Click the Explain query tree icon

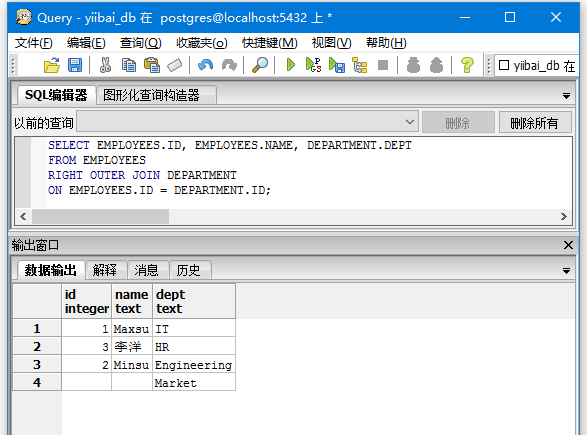coord(360,65)
